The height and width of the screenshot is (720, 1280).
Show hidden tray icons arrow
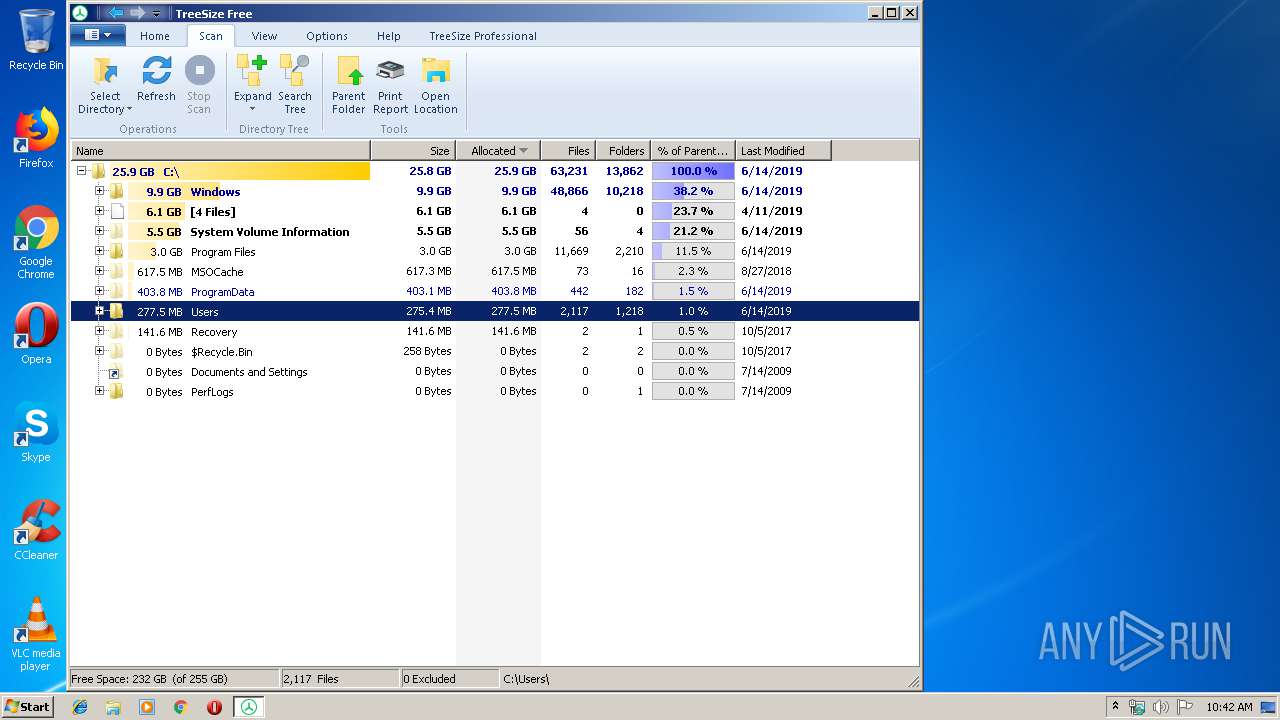[1115, 706]
